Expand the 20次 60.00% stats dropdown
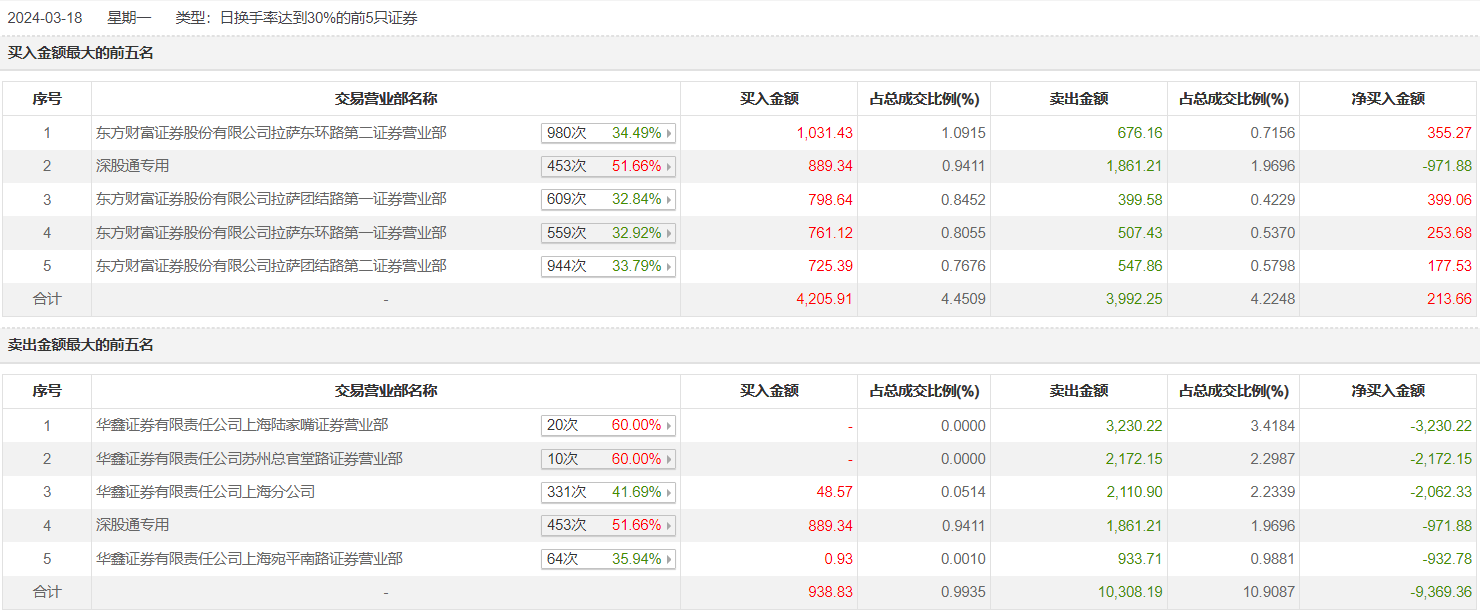This screenshot has width=1480, height=612. pyautogui.click(x=608, y=426)
